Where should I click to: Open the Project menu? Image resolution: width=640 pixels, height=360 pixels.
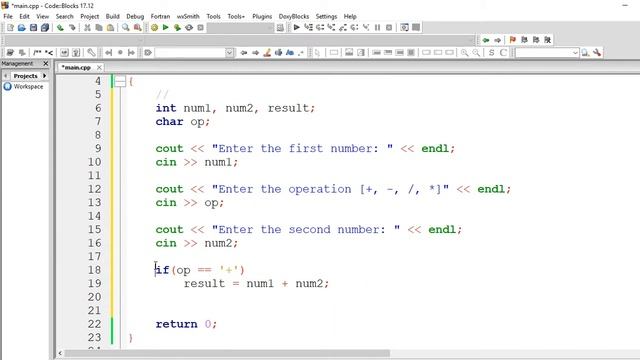(x=89, y=16)
